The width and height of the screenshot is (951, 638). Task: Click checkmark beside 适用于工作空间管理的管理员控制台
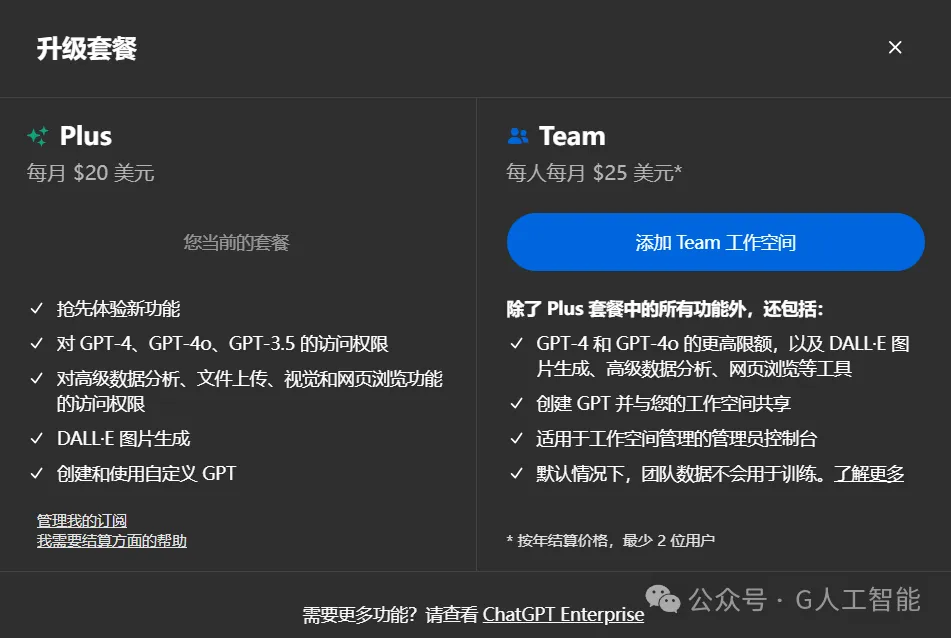[516, 438]
